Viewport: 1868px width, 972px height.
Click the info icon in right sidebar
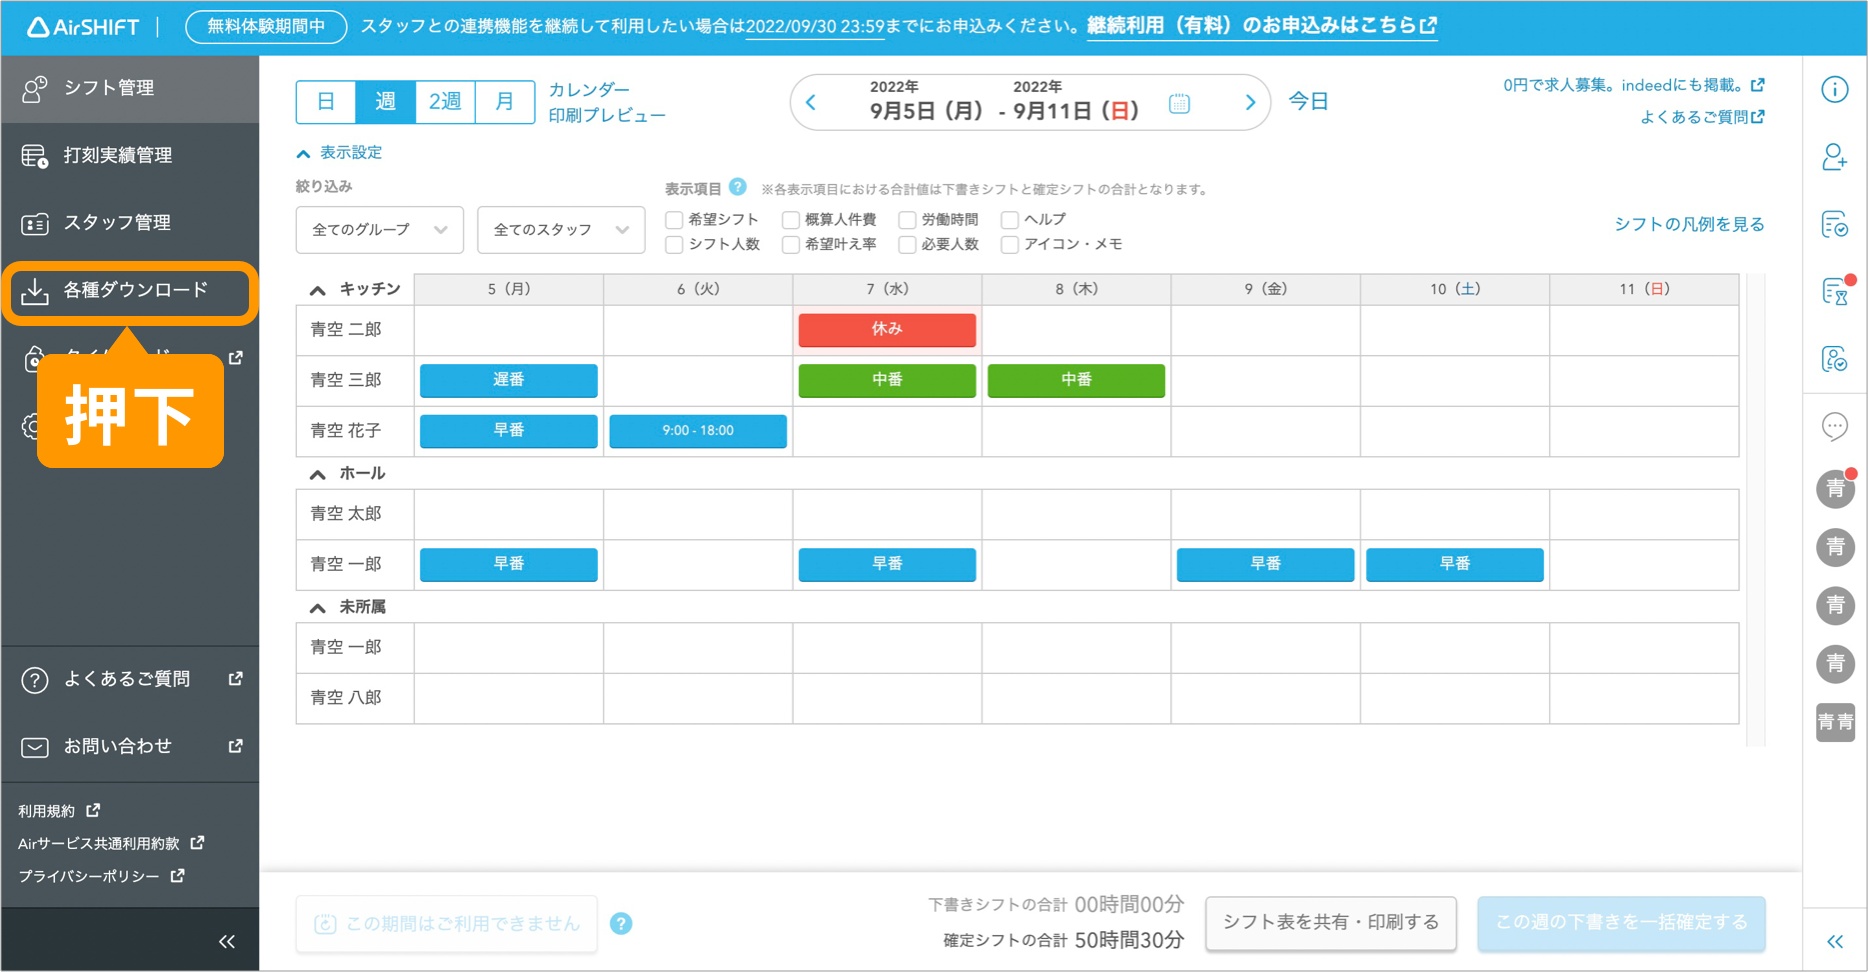click(x=1834, y=90)
